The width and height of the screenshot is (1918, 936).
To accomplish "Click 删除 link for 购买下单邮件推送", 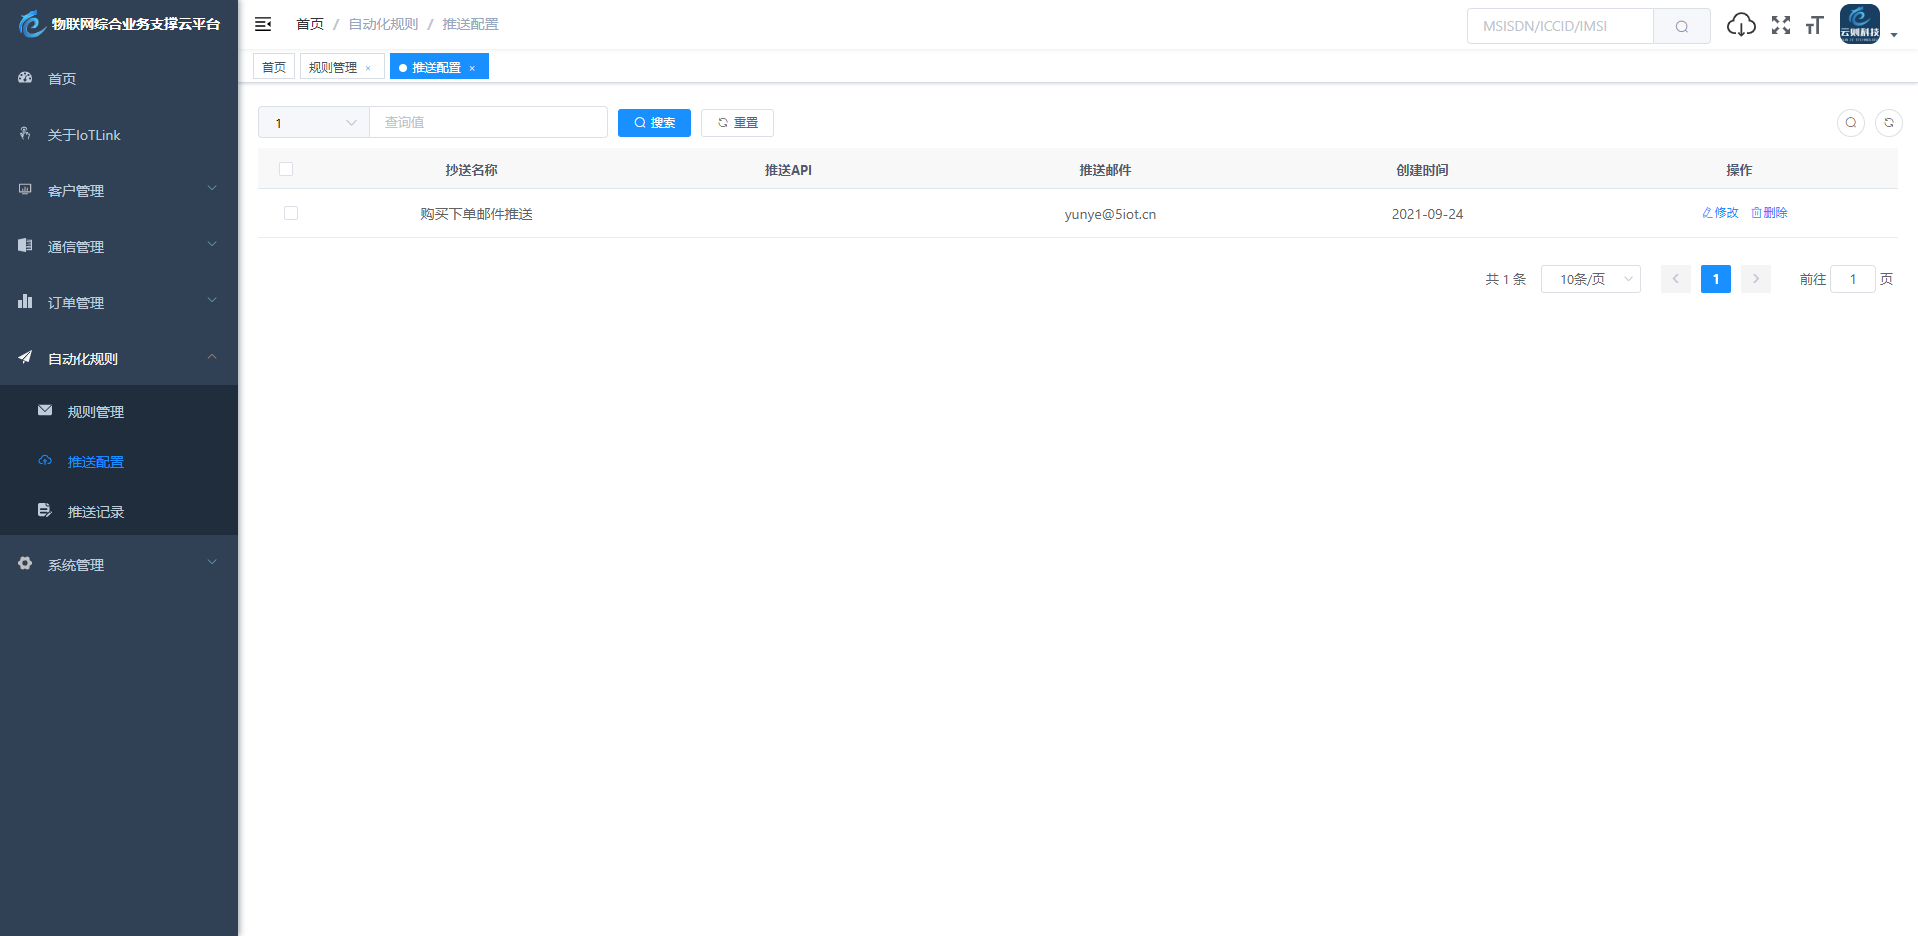I will point(1769,213).
